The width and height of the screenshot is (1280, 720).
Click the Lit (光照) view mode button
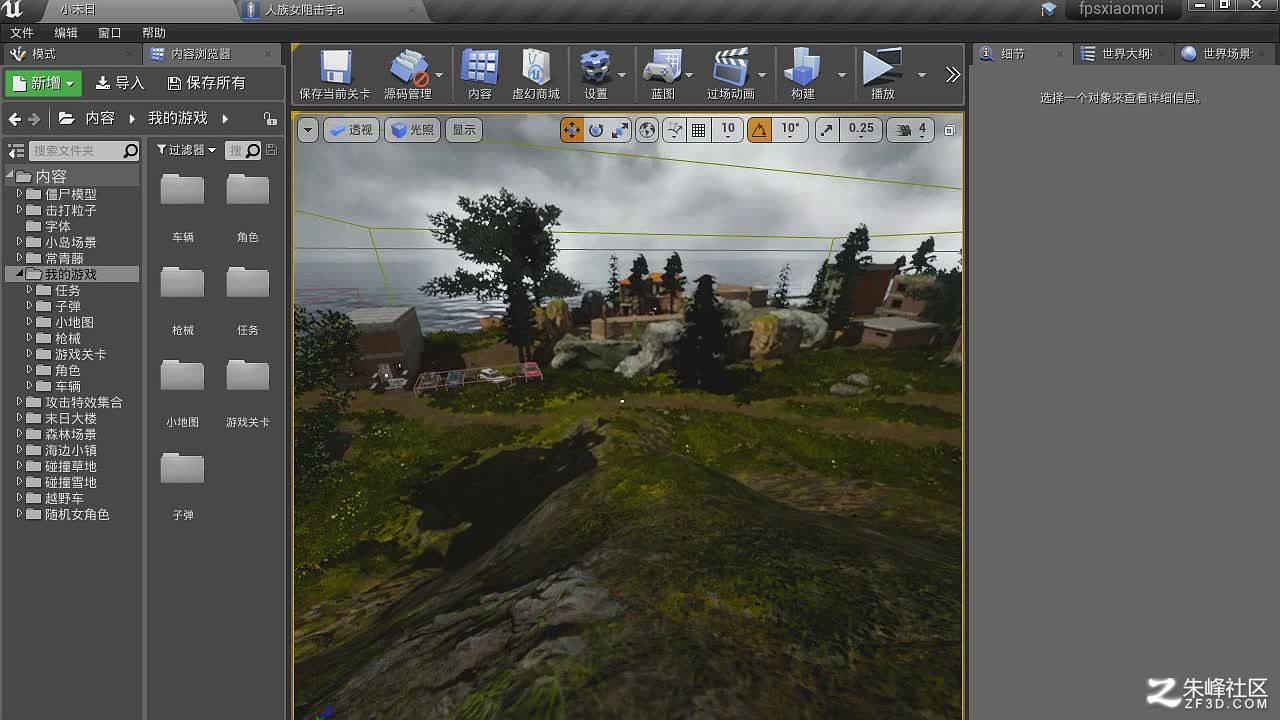click(x=413, y=130)
